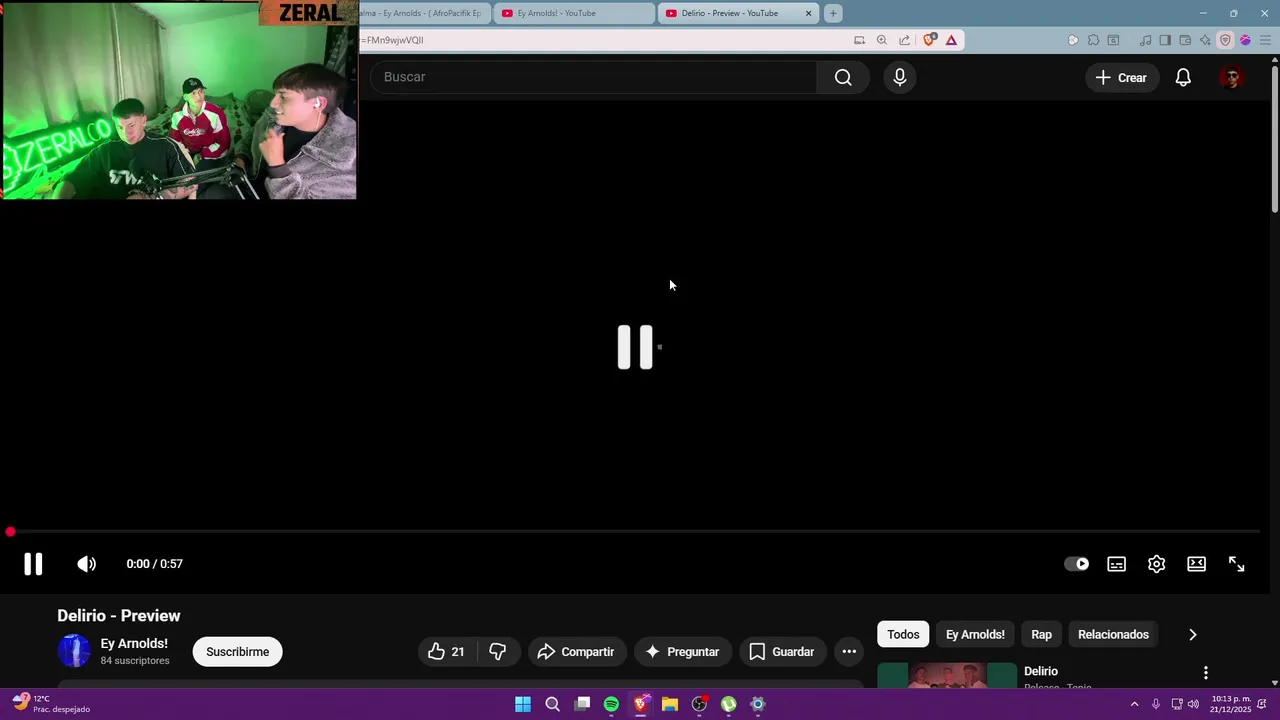
Task: Open the Preguntar AI ask button
Action: pos(683,652)
